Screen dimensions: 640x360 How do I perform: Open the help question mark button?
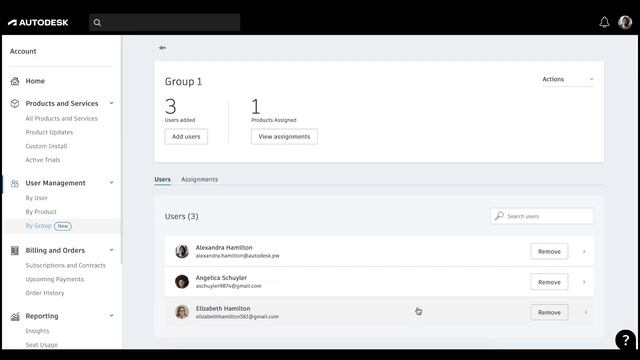[625, 339]
